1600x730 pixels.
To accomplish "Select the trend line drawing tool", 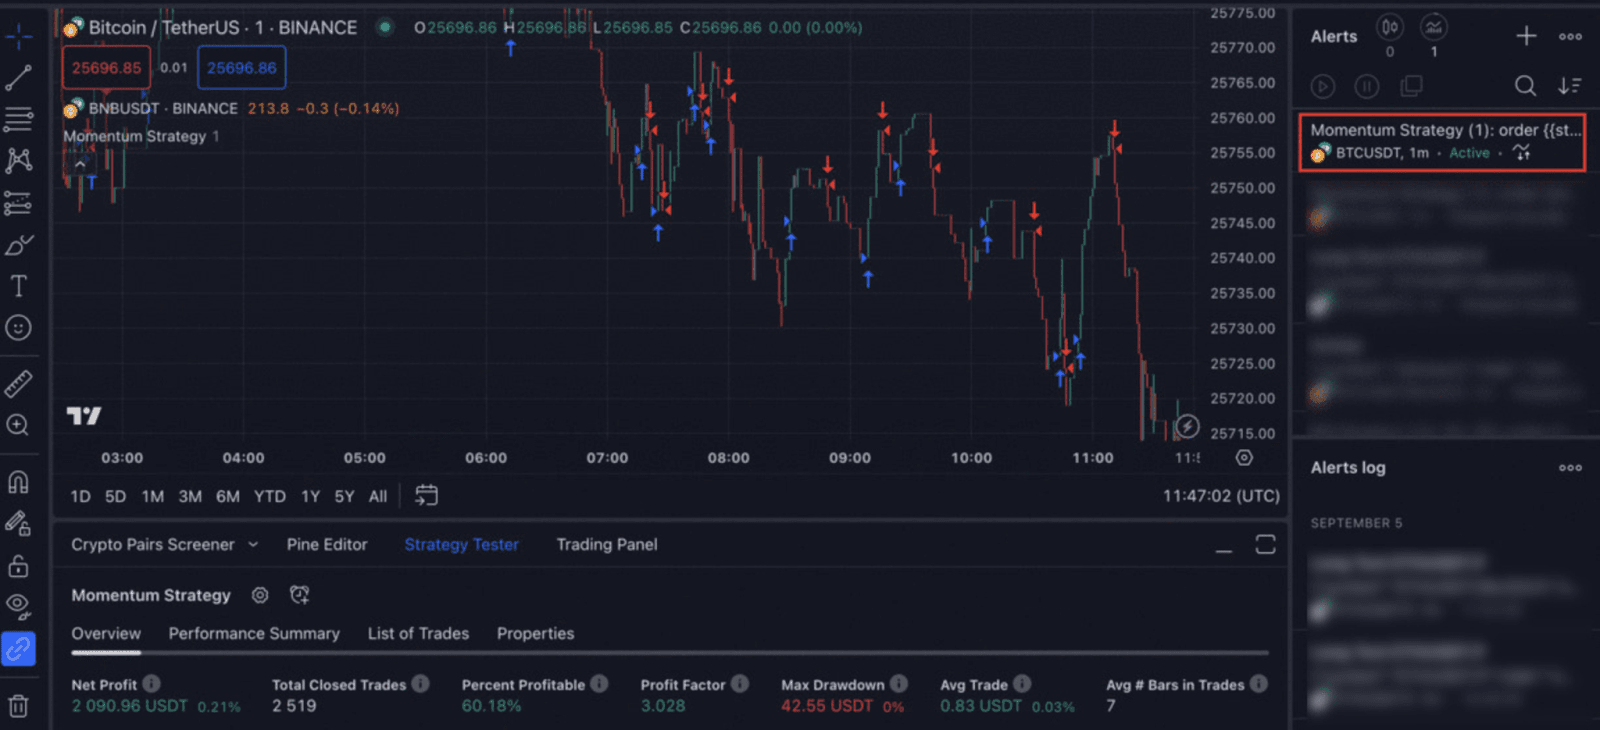I will 18,78.
